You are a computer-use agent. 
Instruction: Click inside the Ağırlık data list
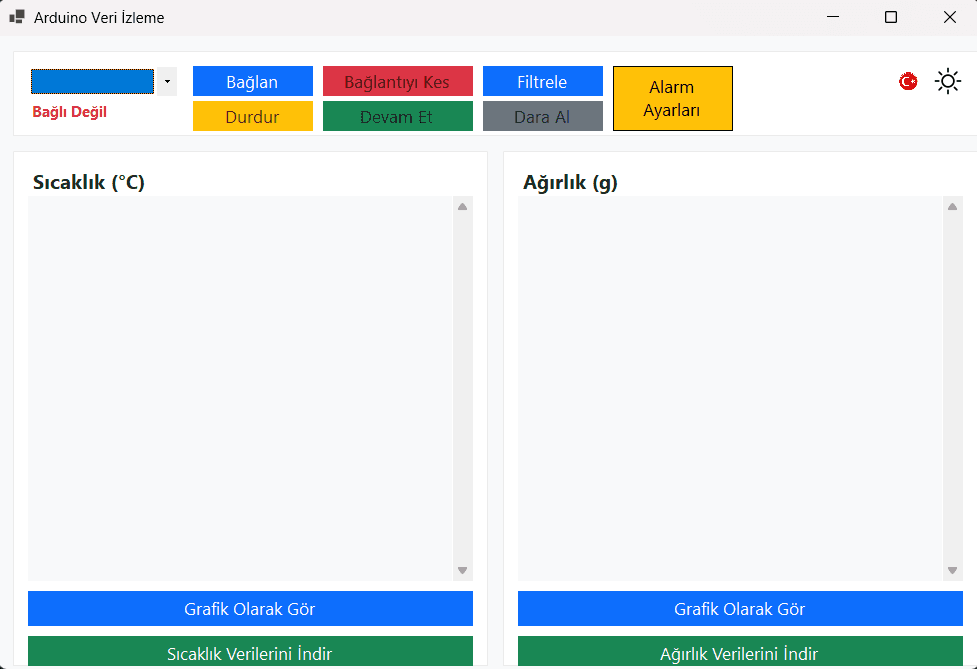tap(730, 389)
